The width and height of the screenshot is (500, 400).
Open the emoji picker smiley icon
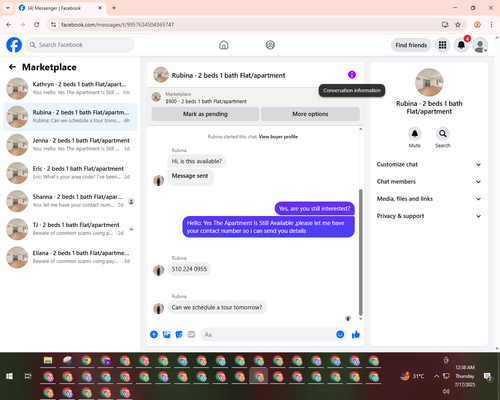(x=340, y=334)
